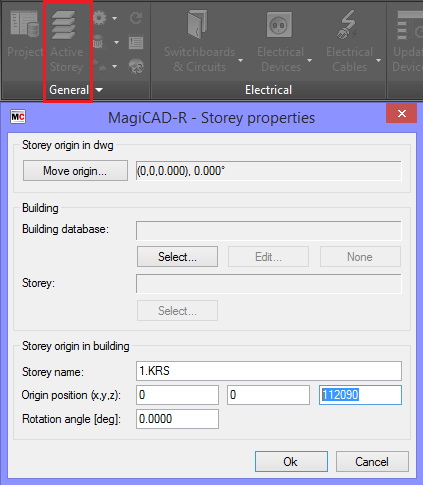Open the Switchboards & Circuits dropdown arrow
The height and width of the screenshot is (485, 423).
(x=240, y=60)
